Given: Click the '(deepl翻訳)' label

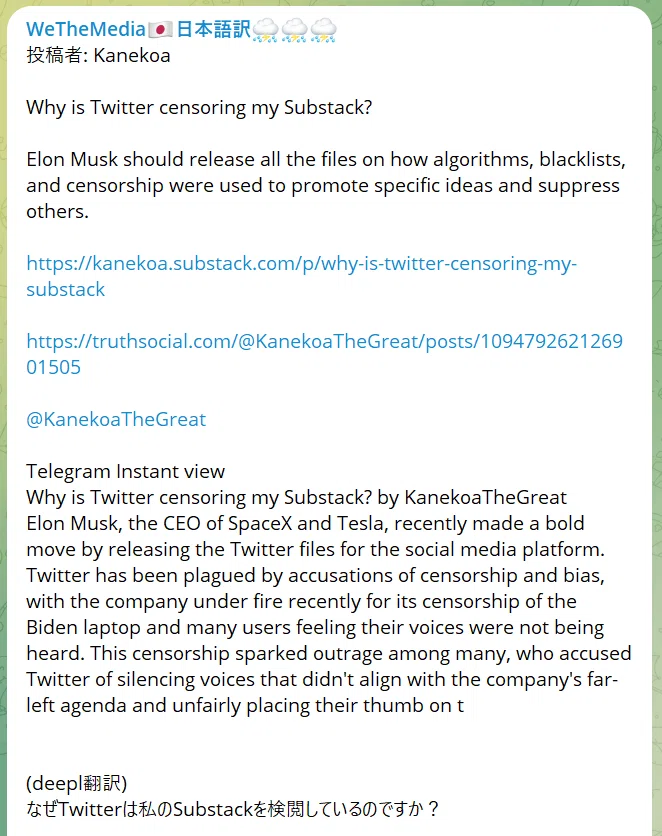Looking at the screenshot, I should point(76,783).
